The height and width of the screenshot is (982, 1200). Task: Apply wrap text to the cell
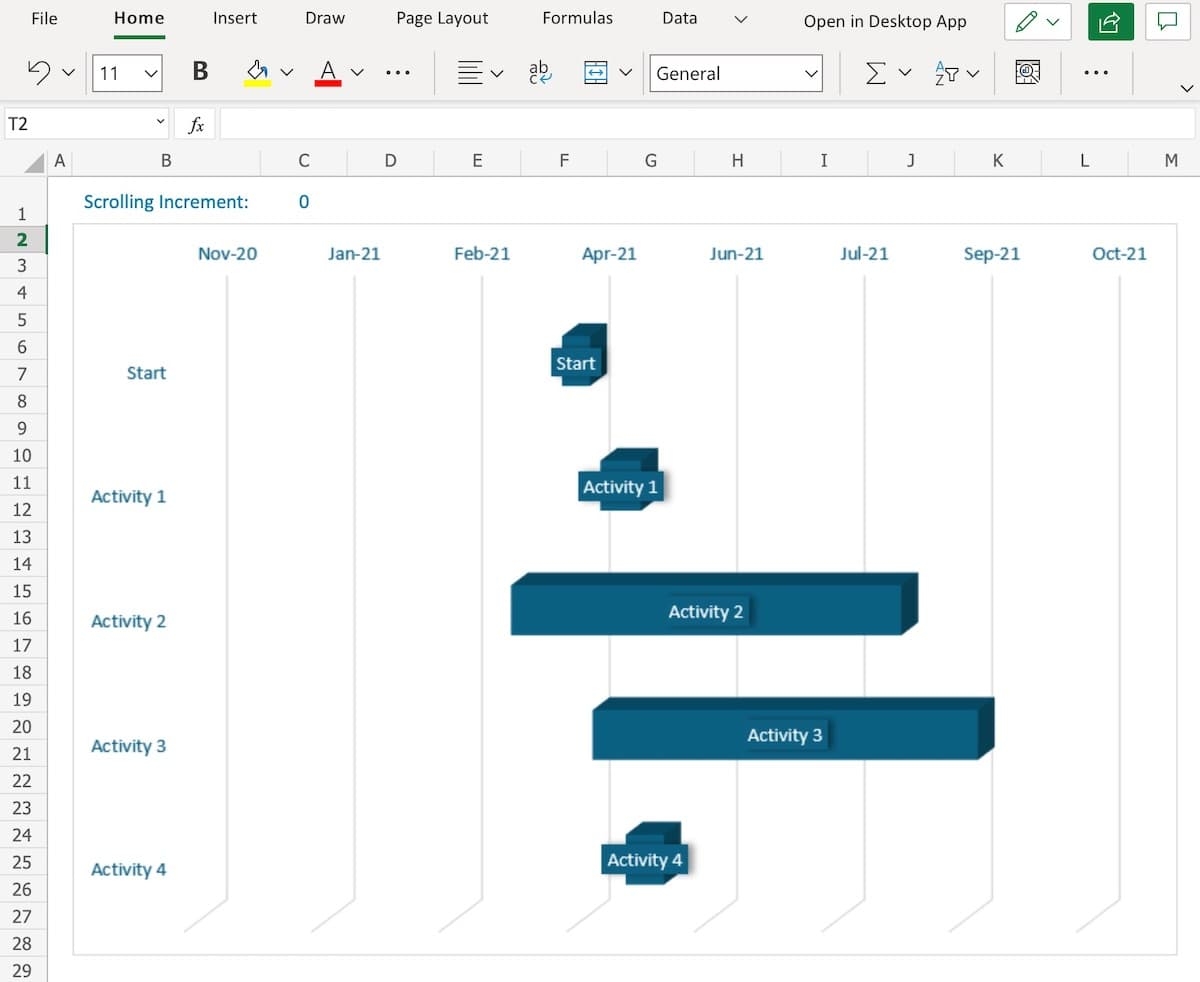540,72
